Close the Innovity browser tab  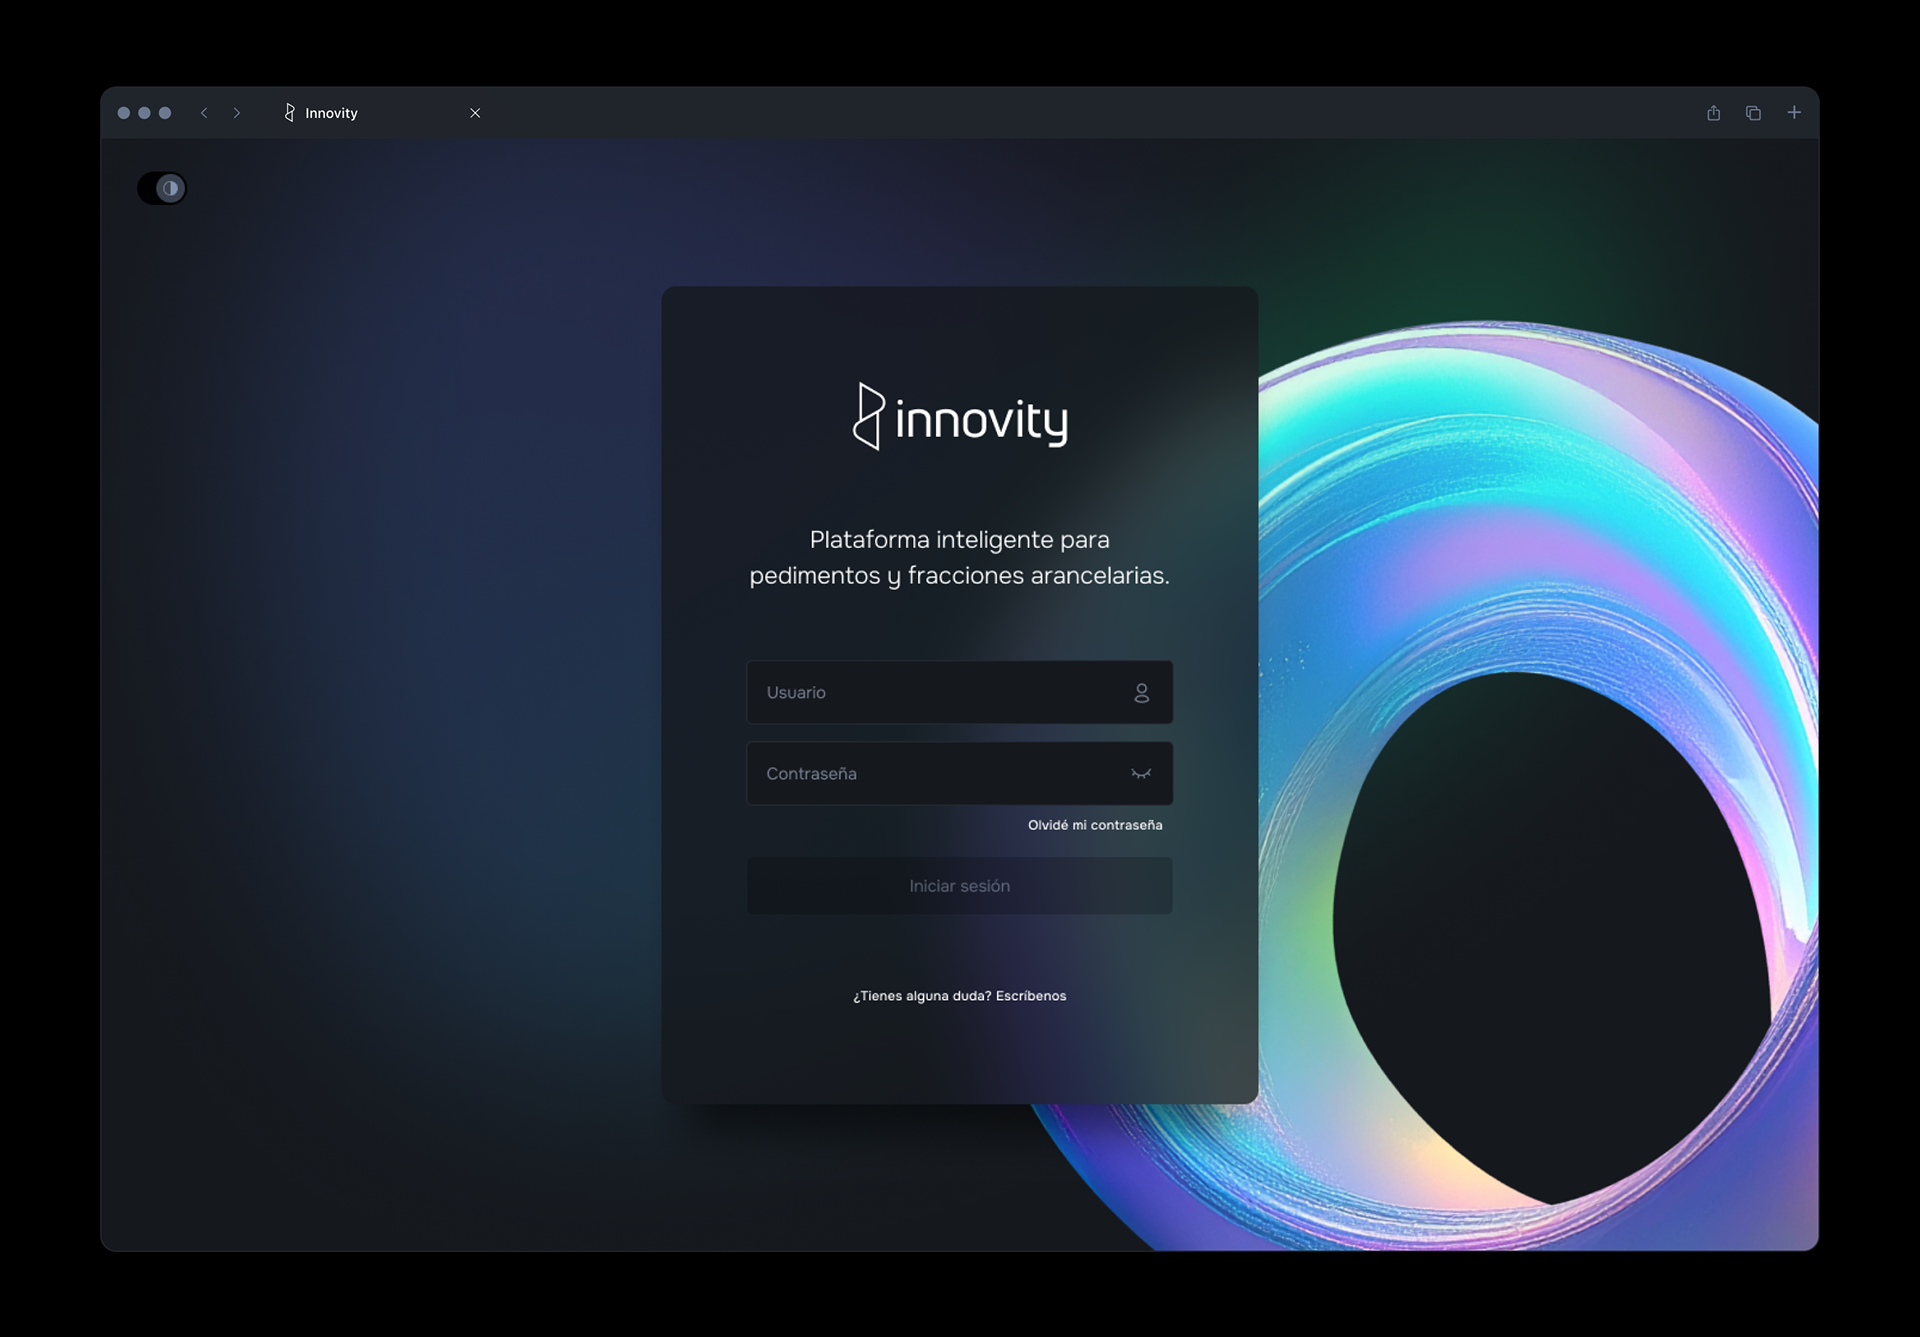click(x=475, y=113)
